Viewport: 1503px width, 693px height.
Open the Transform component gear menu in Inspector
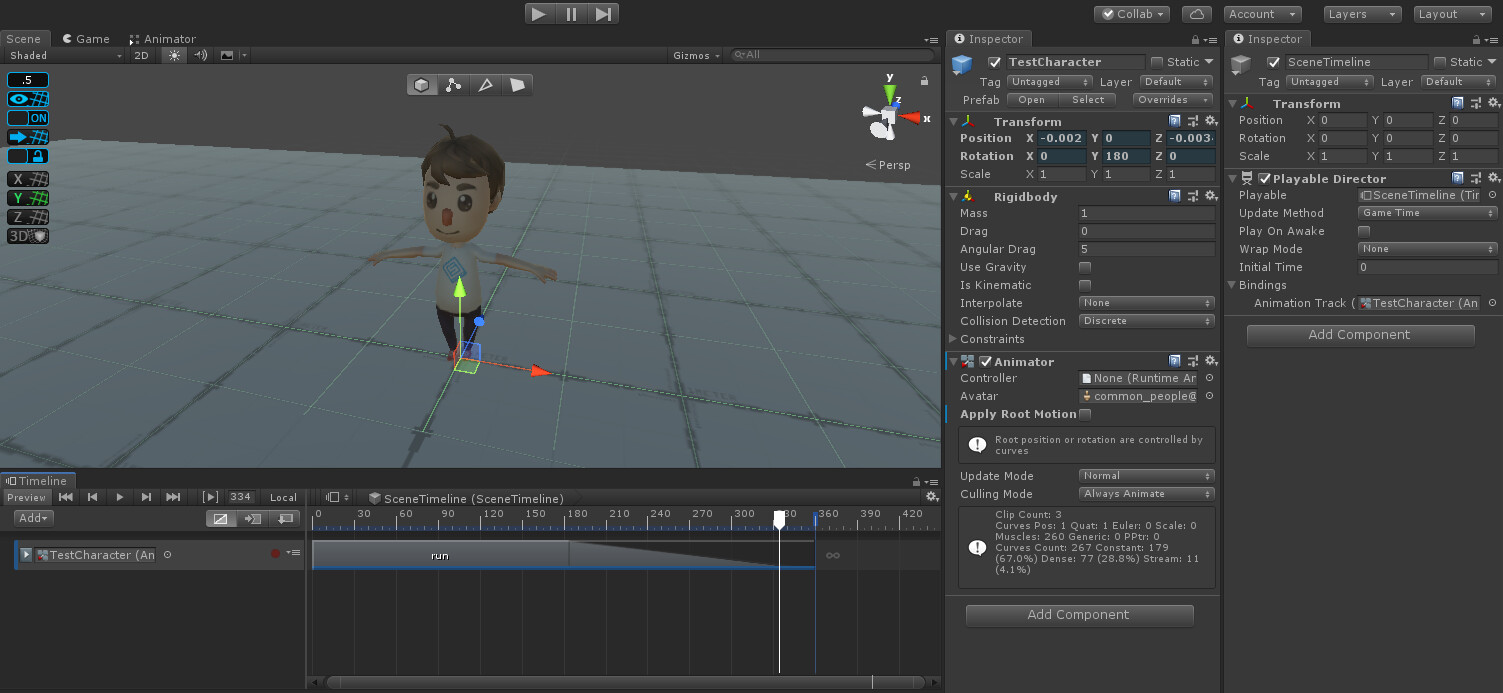[x=1211, y=121]
